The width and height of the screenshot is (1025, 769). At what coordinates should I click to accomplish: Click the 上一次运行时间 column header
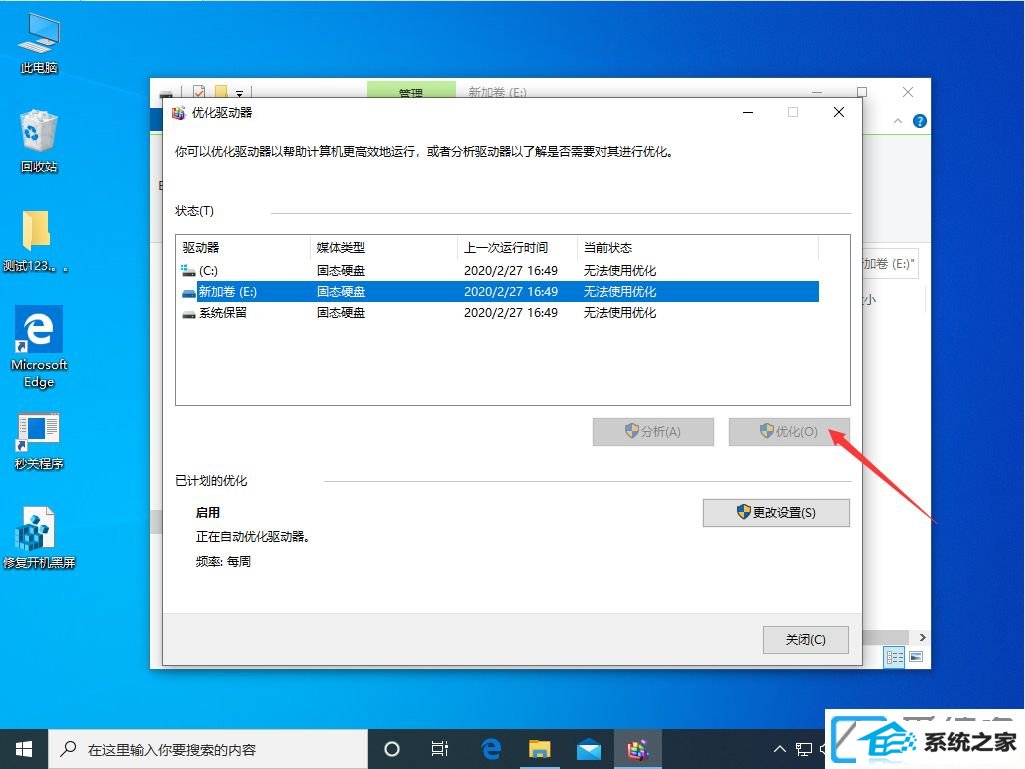518,247
